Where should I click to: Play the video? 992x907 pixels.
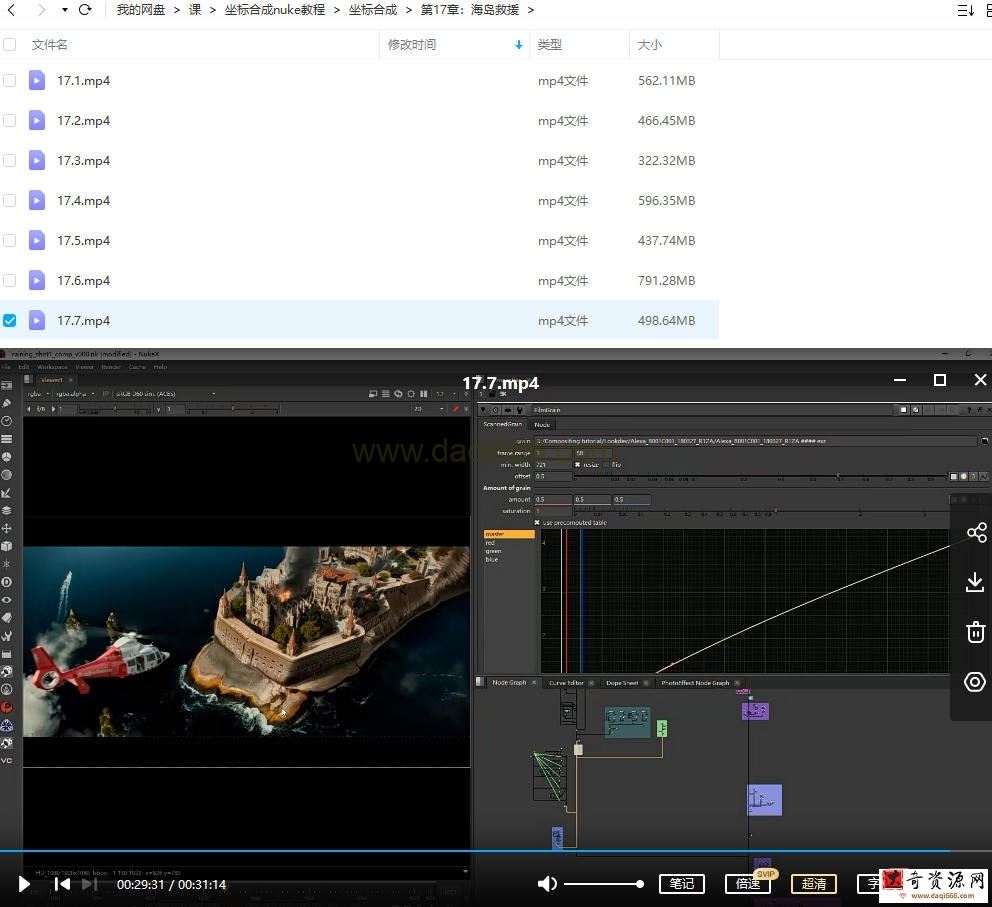(x=24, y=884)
